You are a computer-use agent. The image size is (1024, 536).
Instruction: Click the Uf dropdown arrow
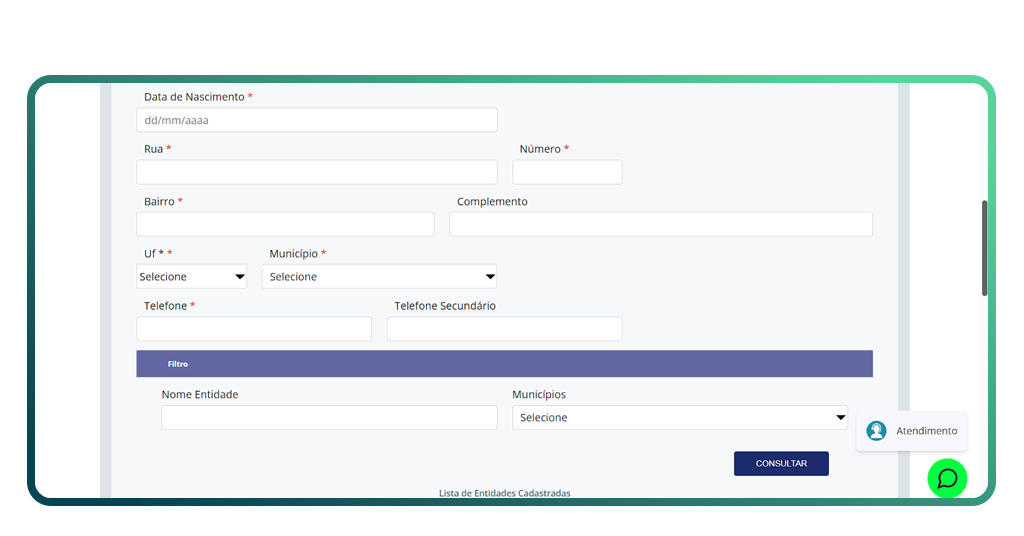click(x=240, y=277)
